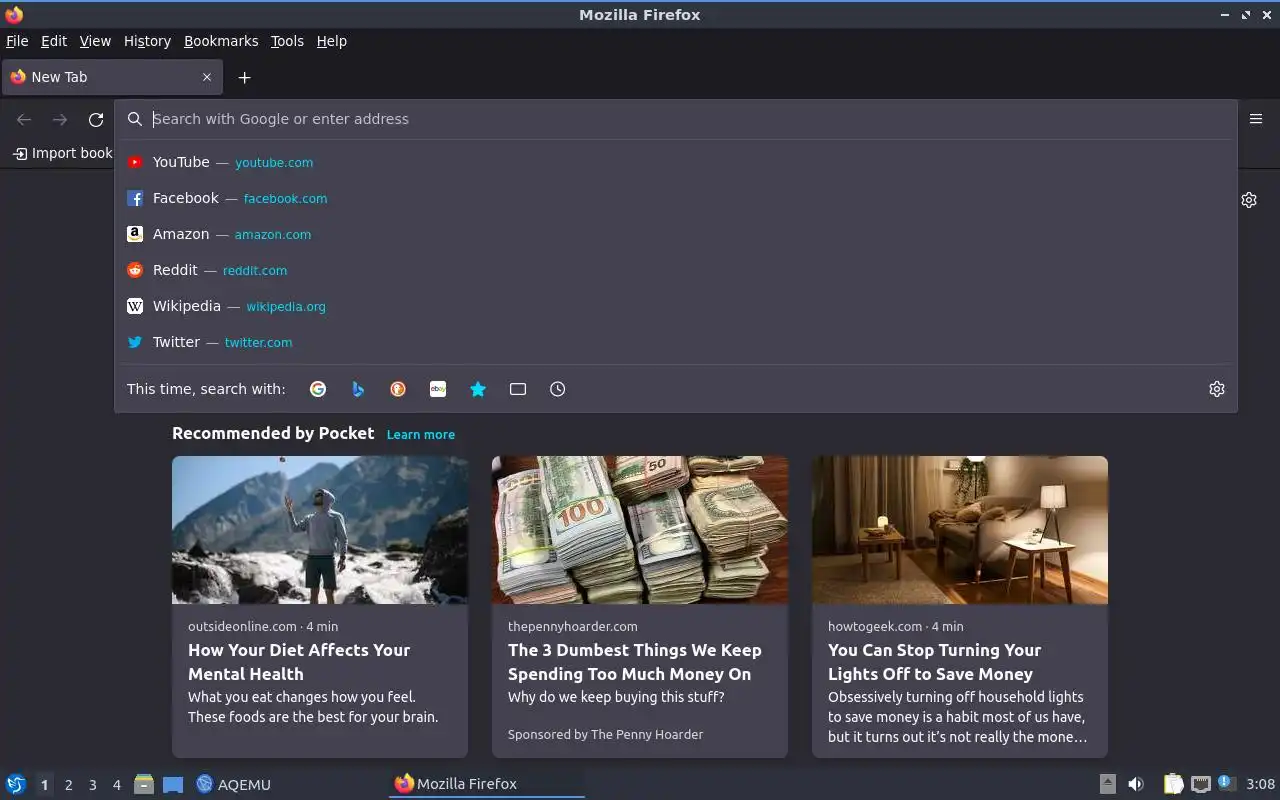Open the volume speaker tray icon

coord(1136,784)
